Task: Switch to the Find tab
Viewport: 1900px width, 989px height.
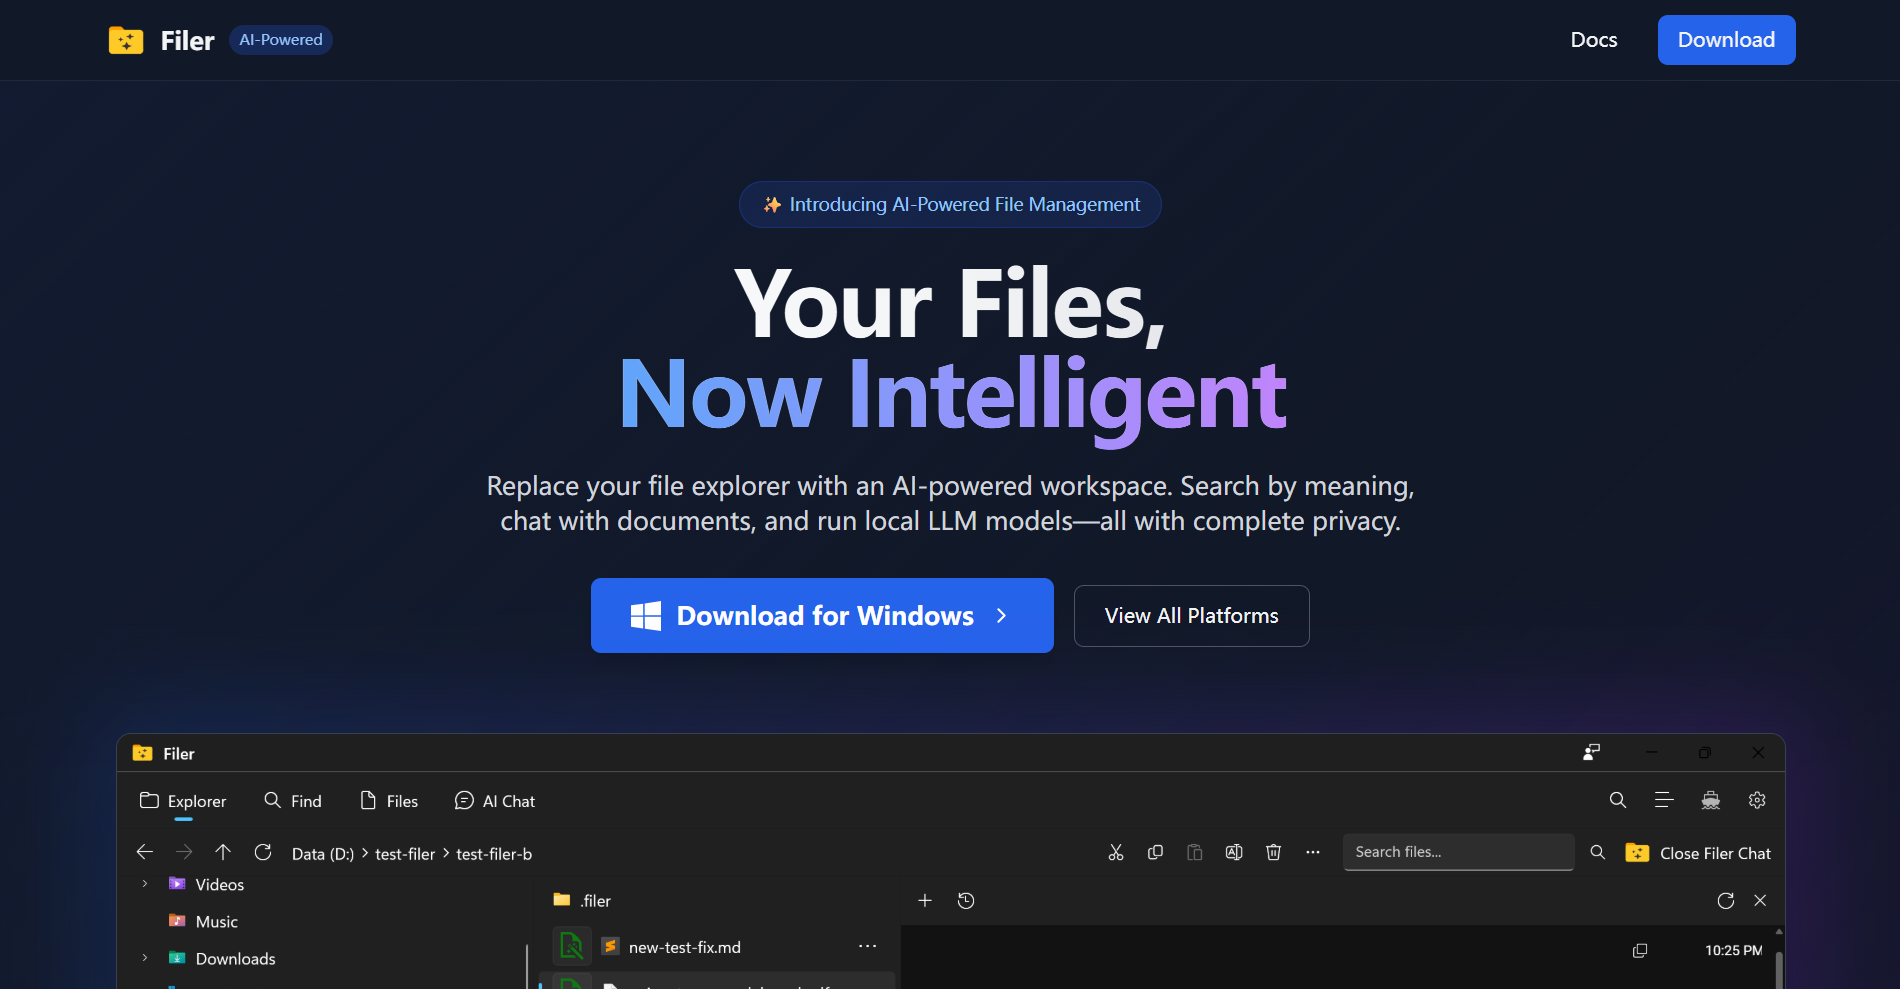Action: coord(292,800)
